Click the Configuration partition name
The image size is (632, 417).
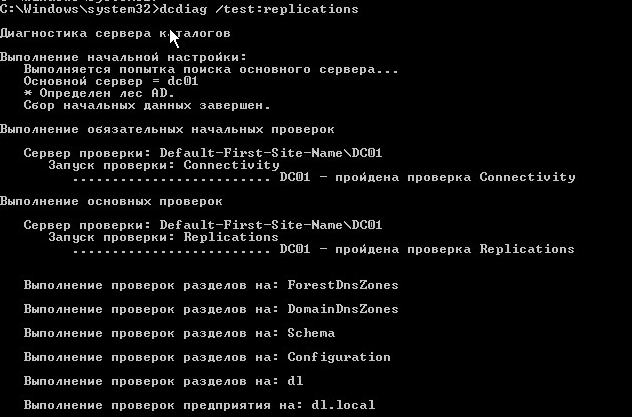coord(339,357)
